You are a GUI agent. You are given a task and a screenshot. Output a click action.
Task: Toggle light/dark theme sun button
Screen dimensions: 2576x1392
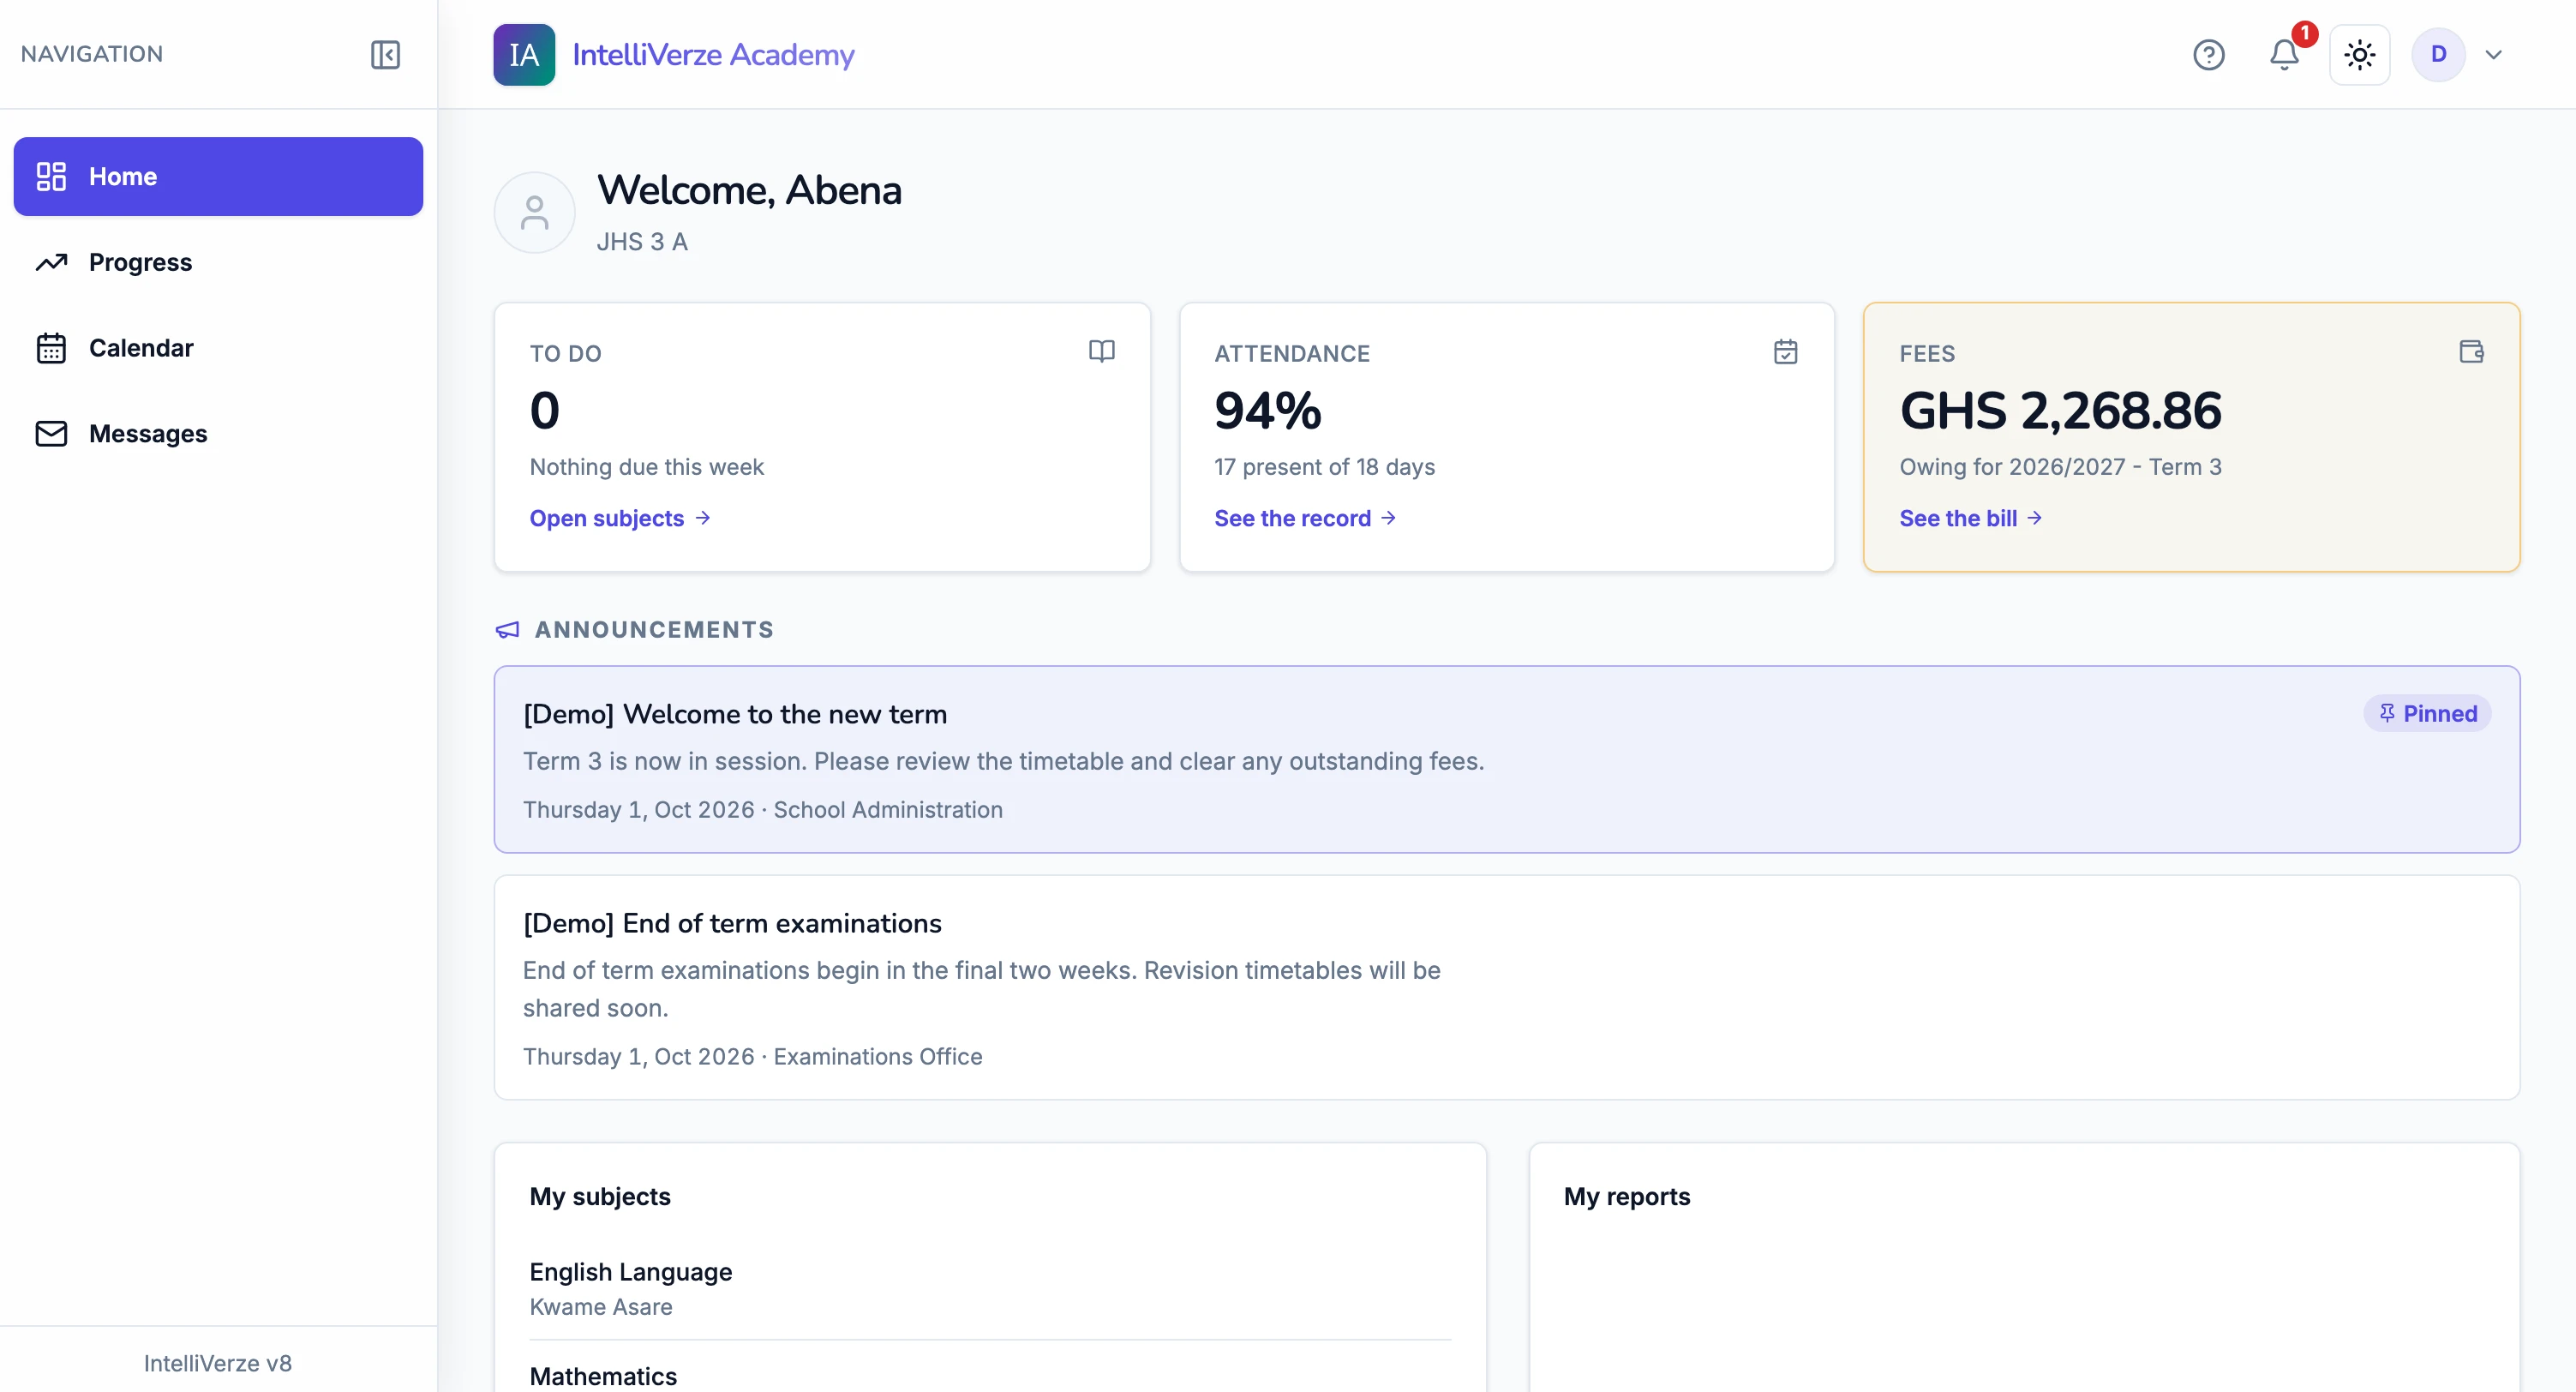coord(2359,54)
